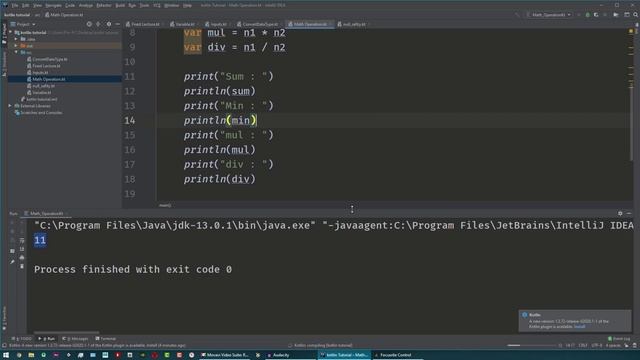Clear all console output trash icon
640x360 pixels.
[22, 266]
